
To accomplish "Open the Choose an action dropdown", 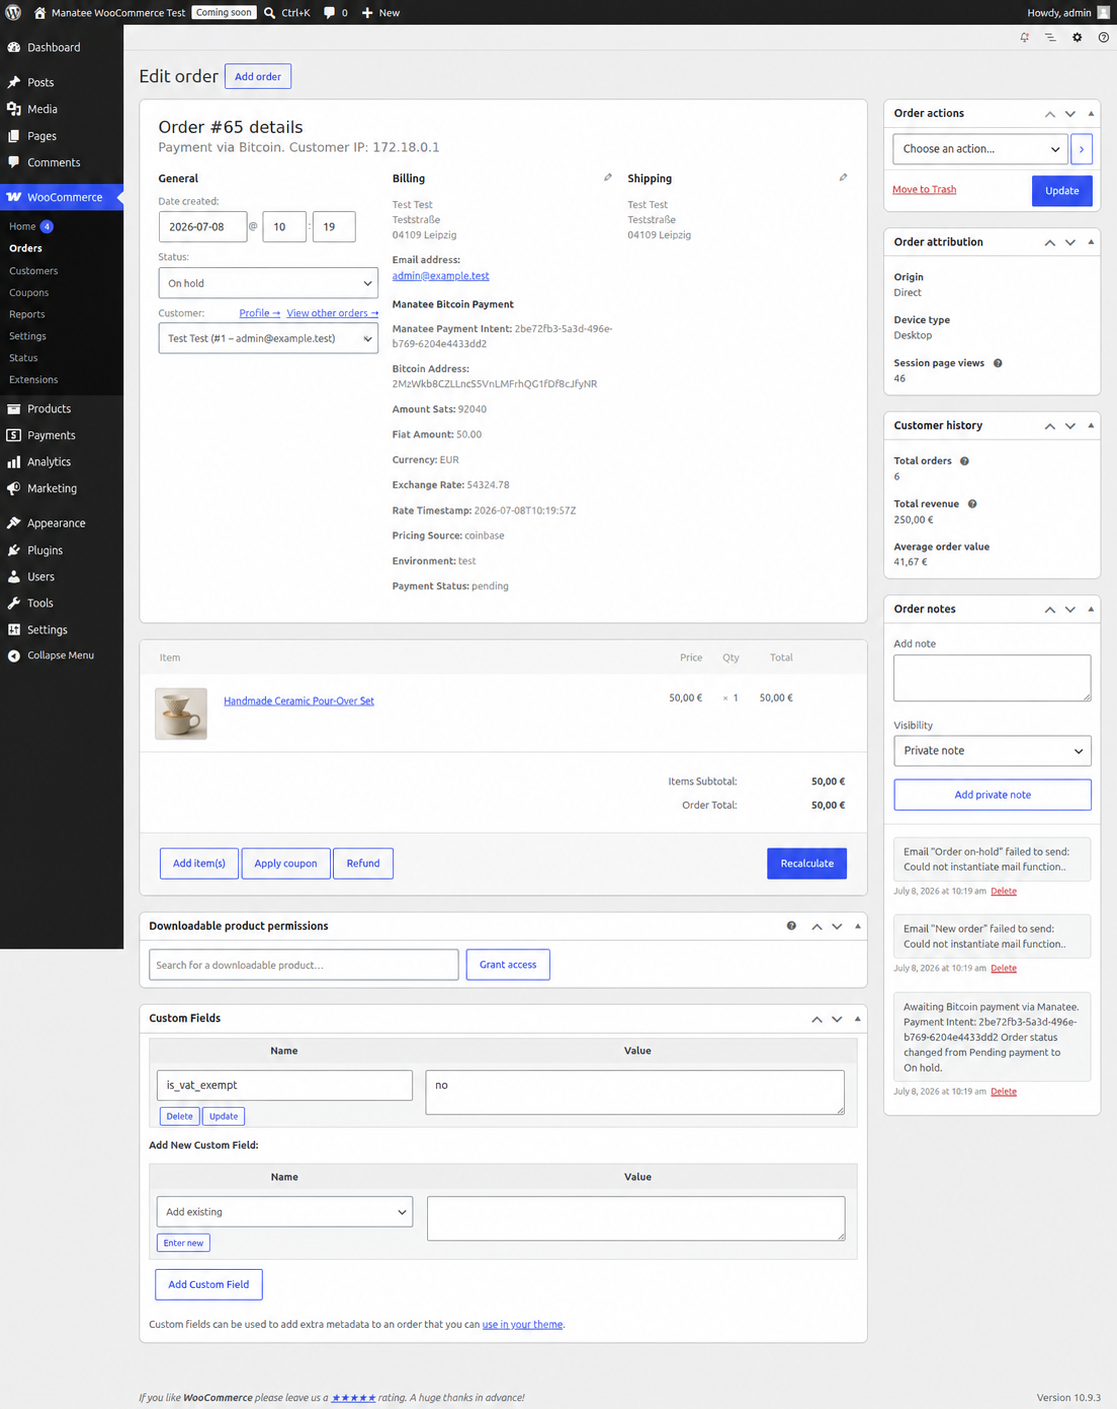I will (x=980, y=149).
